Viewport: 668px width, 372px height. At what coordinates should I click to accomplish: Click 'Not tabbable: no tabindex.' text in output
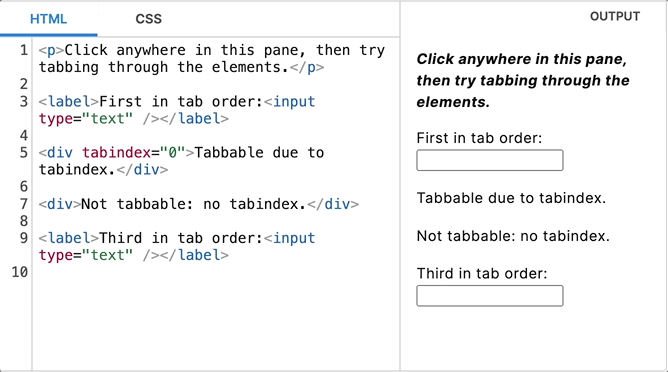tap(513, 236)
